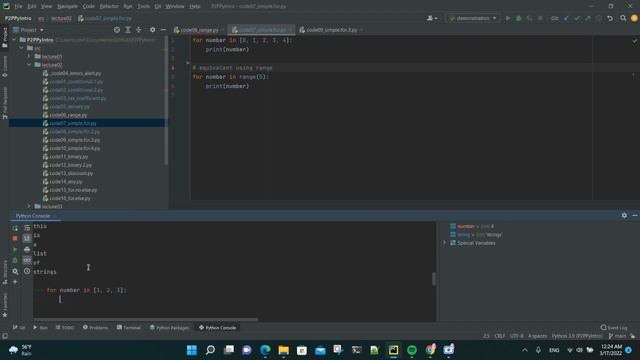
Task: Open Search Everywhere magnifier in the toolbar
Action: (623, 18)
